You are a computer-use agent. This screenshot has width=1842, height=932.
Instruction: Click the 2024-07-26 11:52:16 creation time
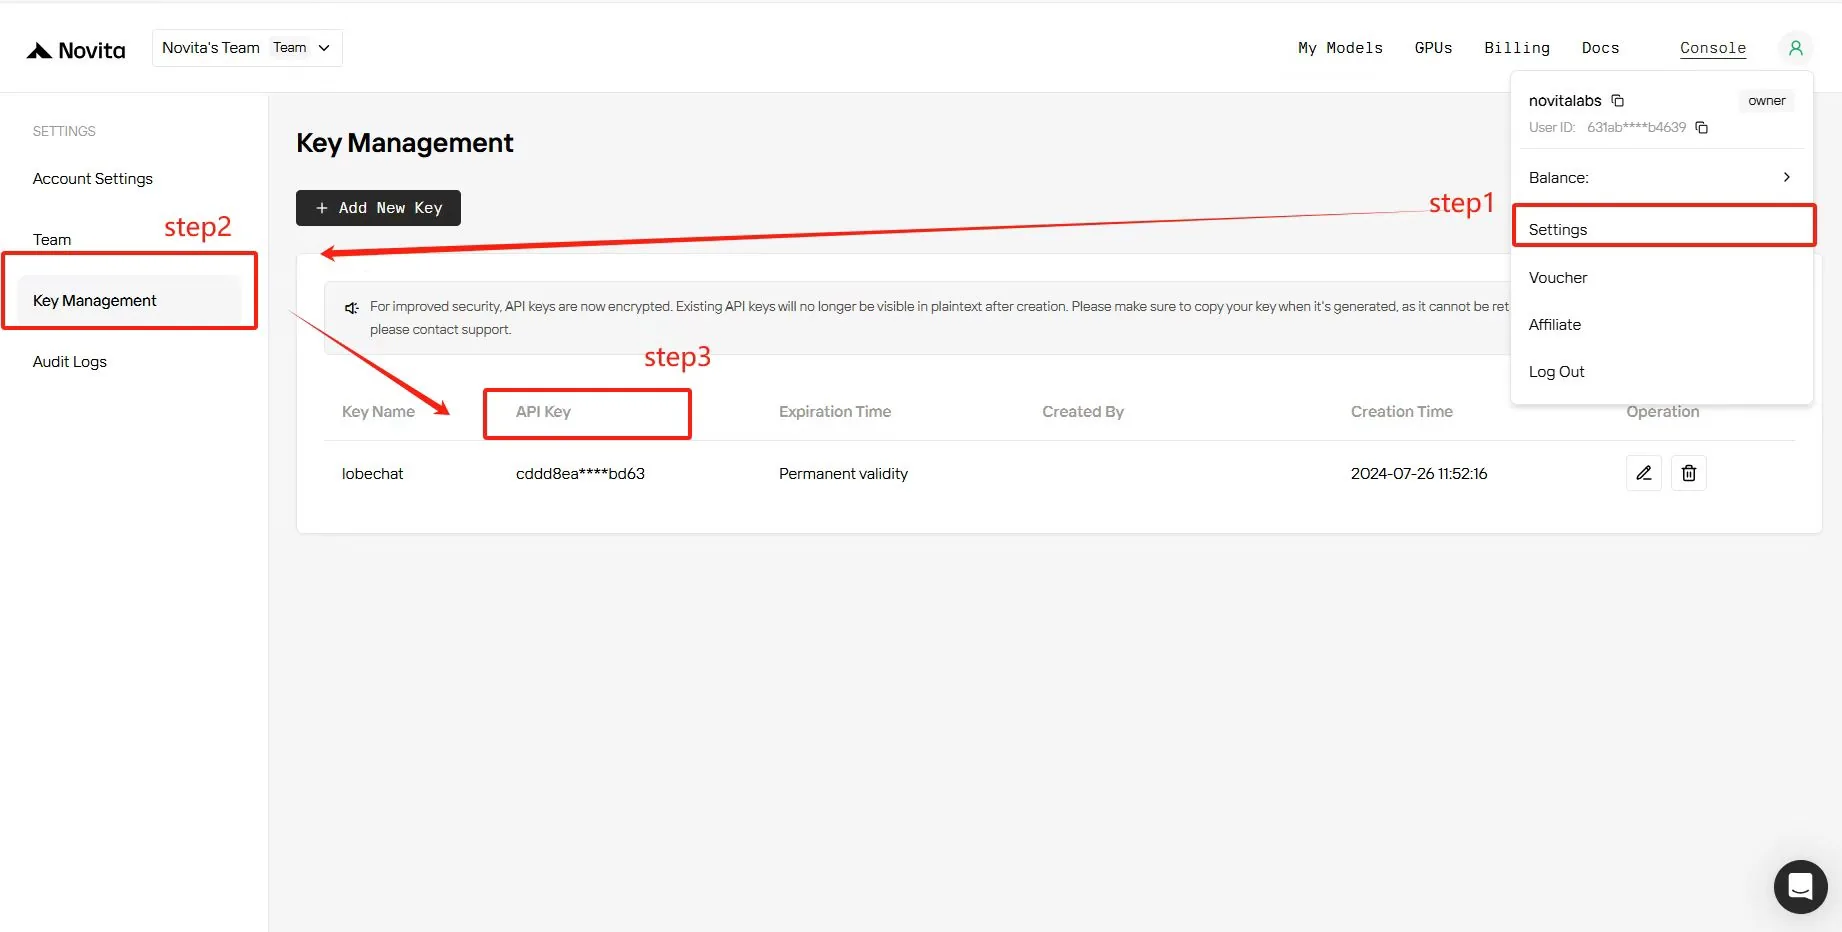(1419, 473)
